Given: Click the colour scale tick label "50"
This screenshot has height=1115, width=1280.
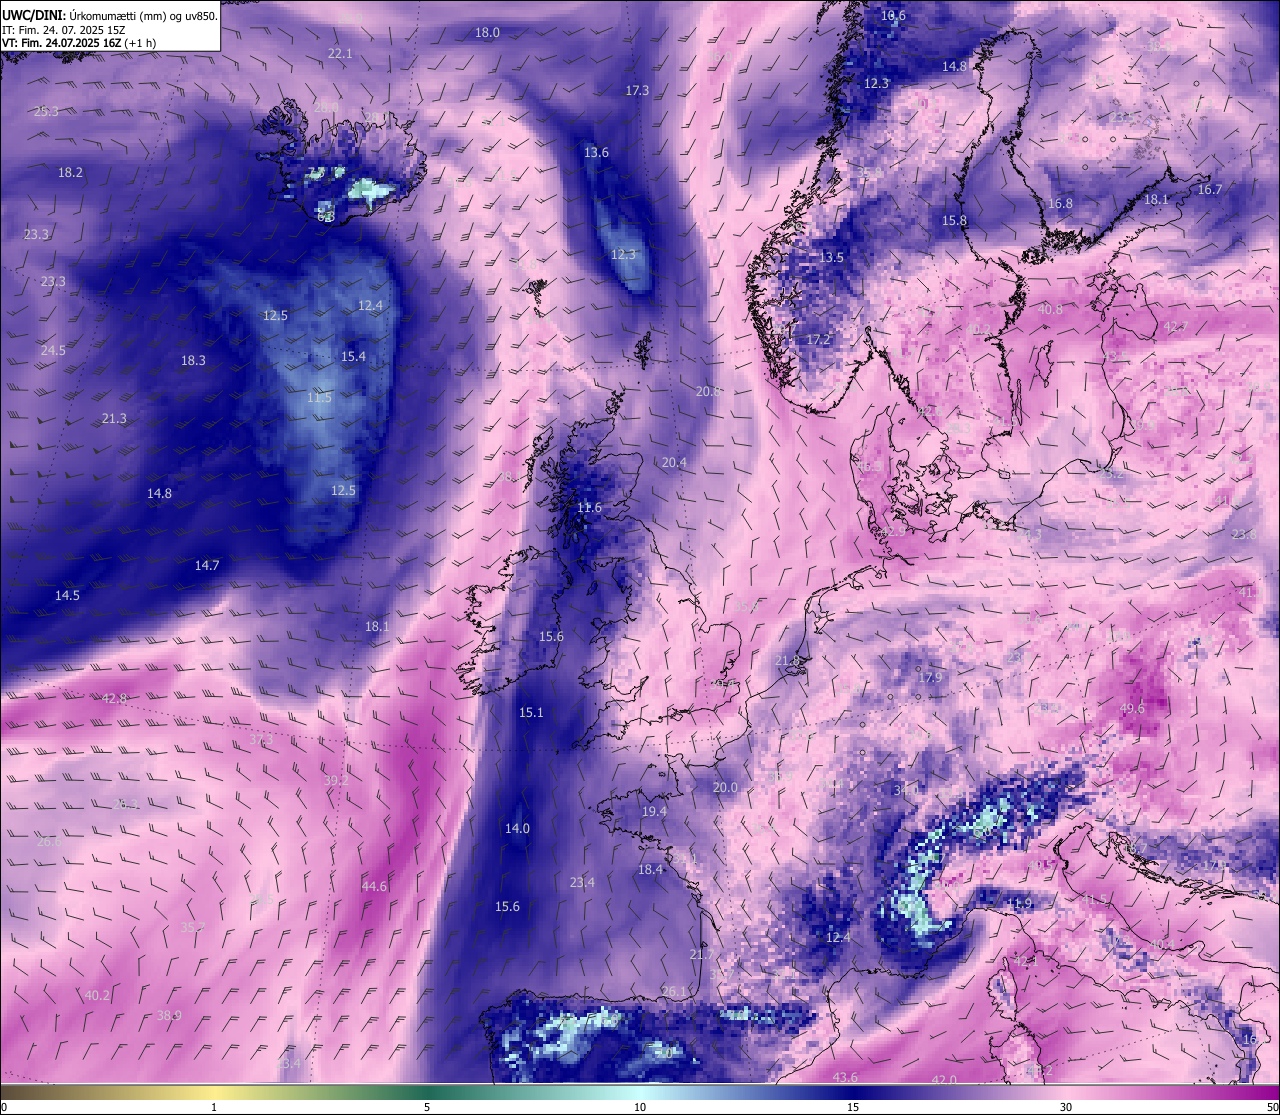Looking at the screenshot, I should pyautogui.click(x=1271, y=1107).
